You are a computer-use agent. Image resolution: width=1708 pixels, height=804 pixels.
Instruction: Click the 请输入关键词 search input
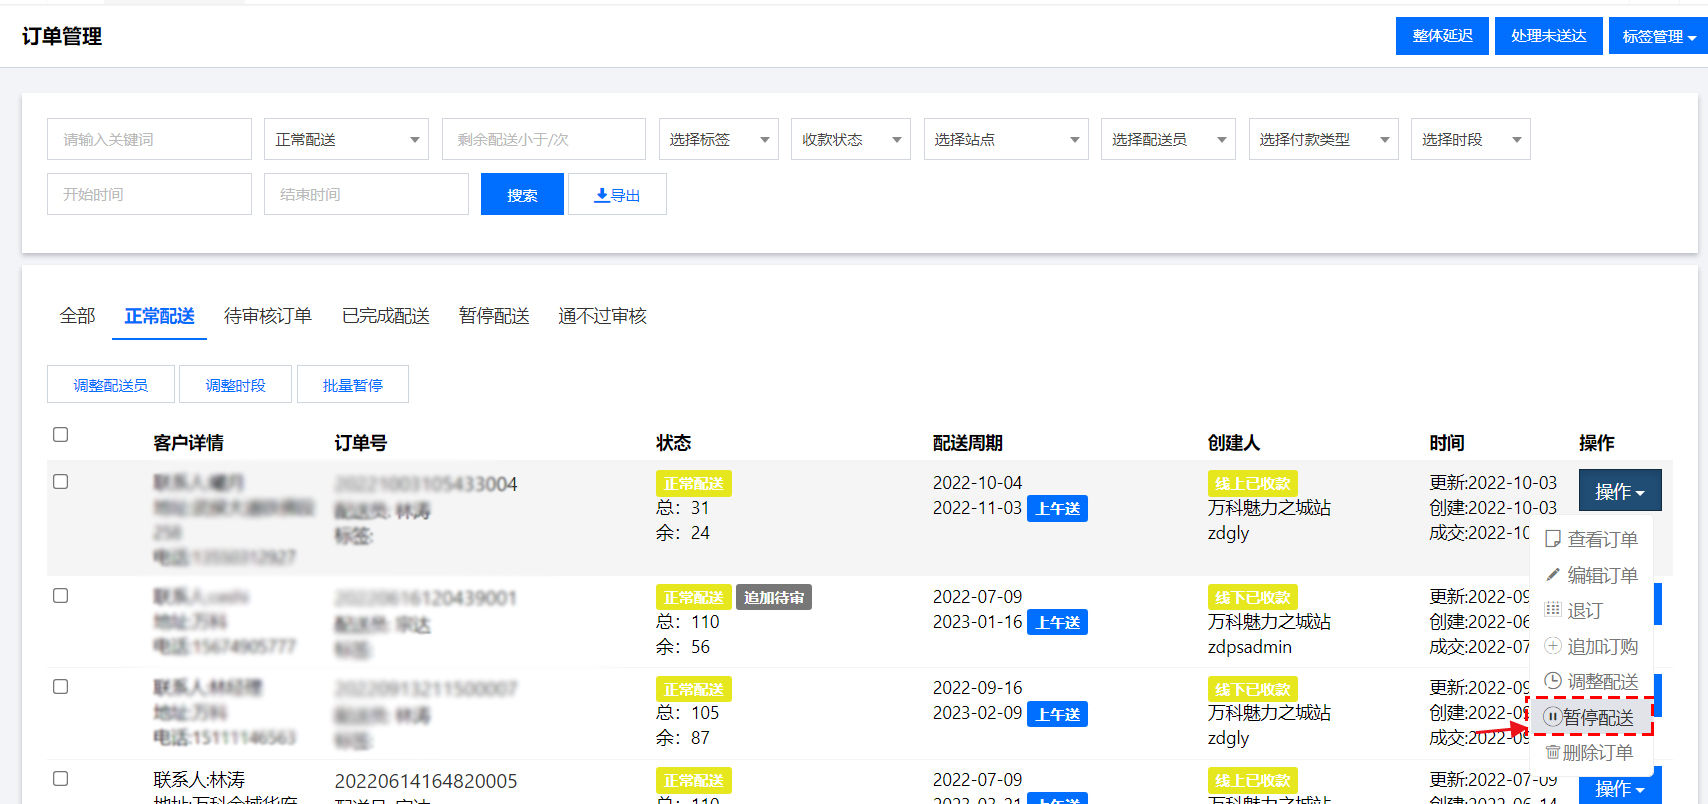149,140
